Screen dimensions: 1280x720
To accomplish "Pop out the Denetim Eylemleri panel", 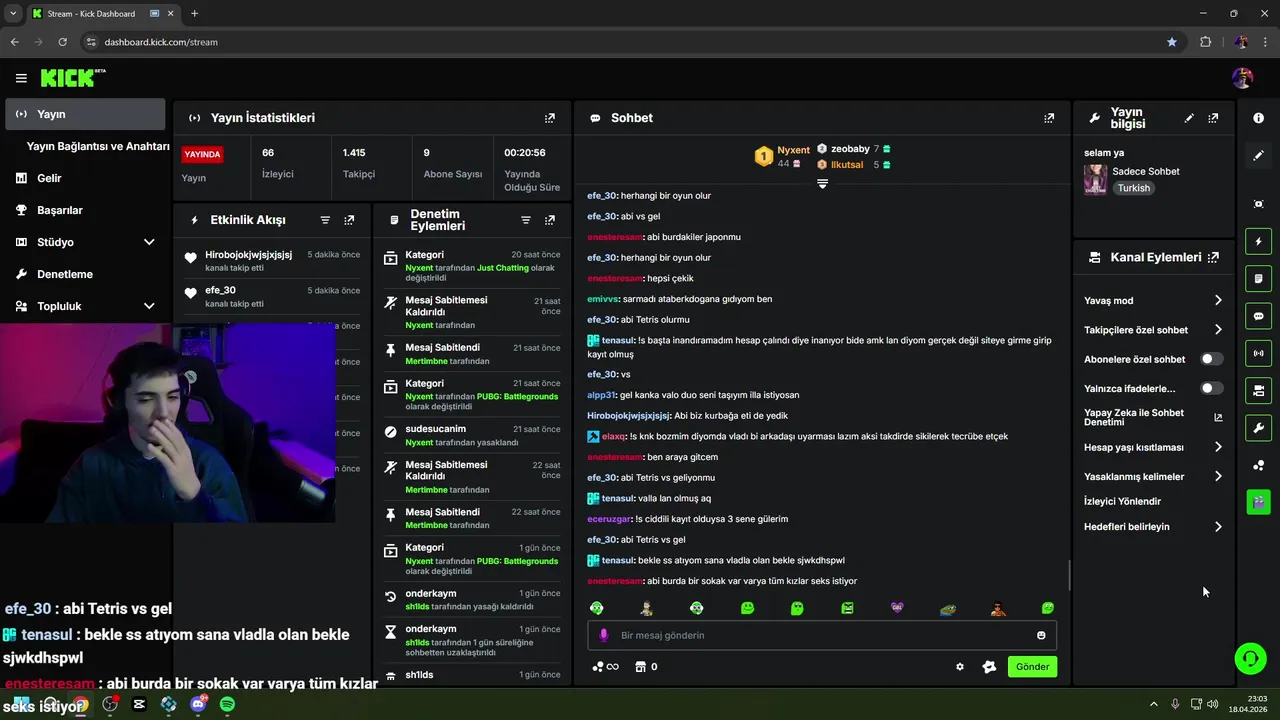I will tap(550, 220).
